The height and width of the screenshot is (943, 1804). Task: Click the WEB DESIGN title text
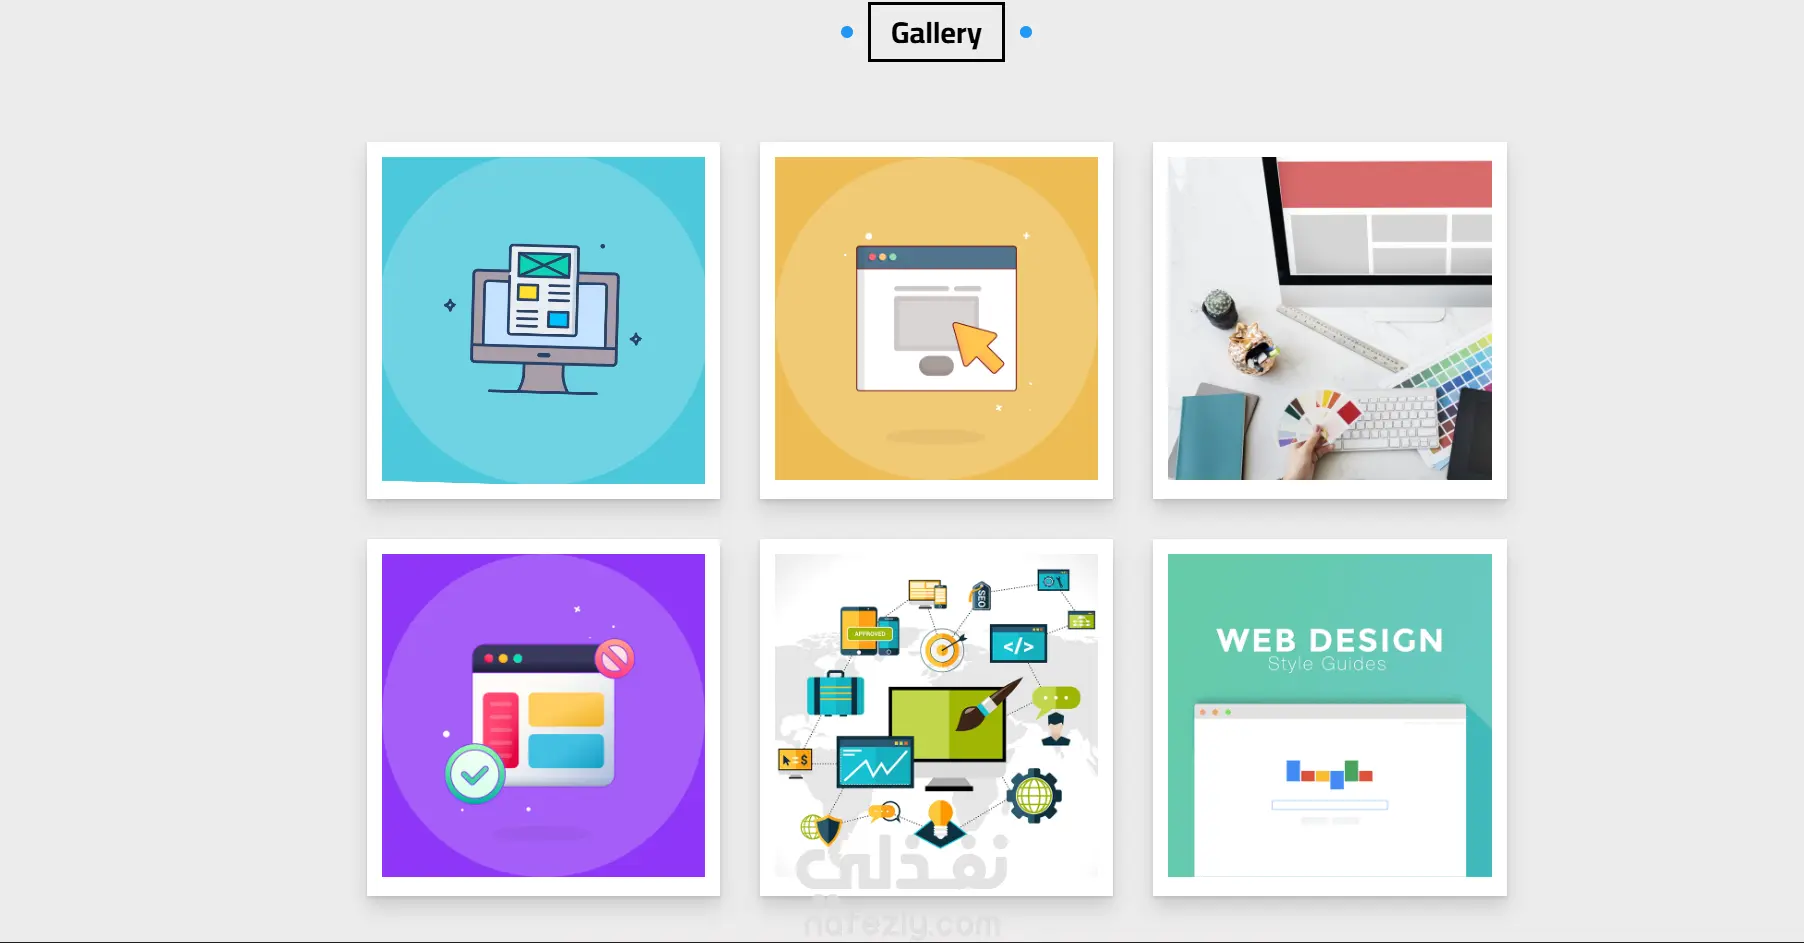tap(1330, 640)
